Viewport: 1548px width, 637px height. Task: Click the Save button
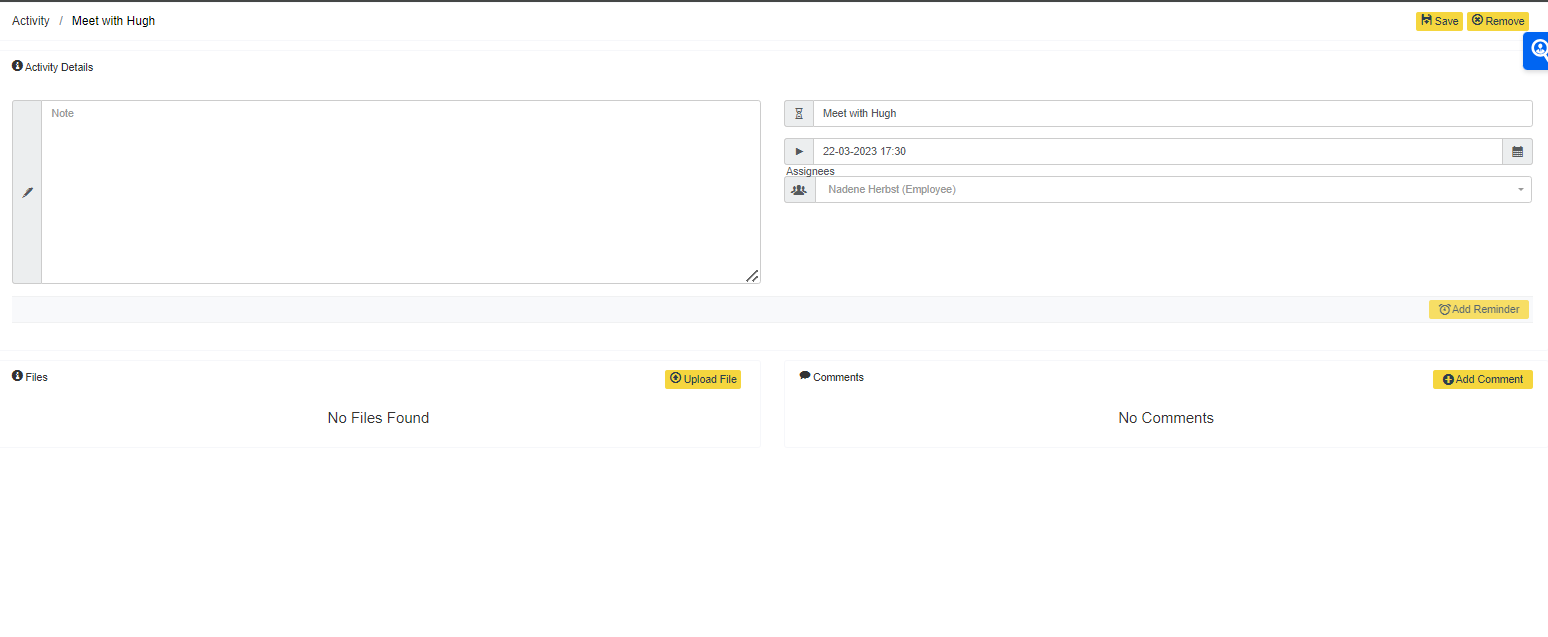pos(1439,21)
